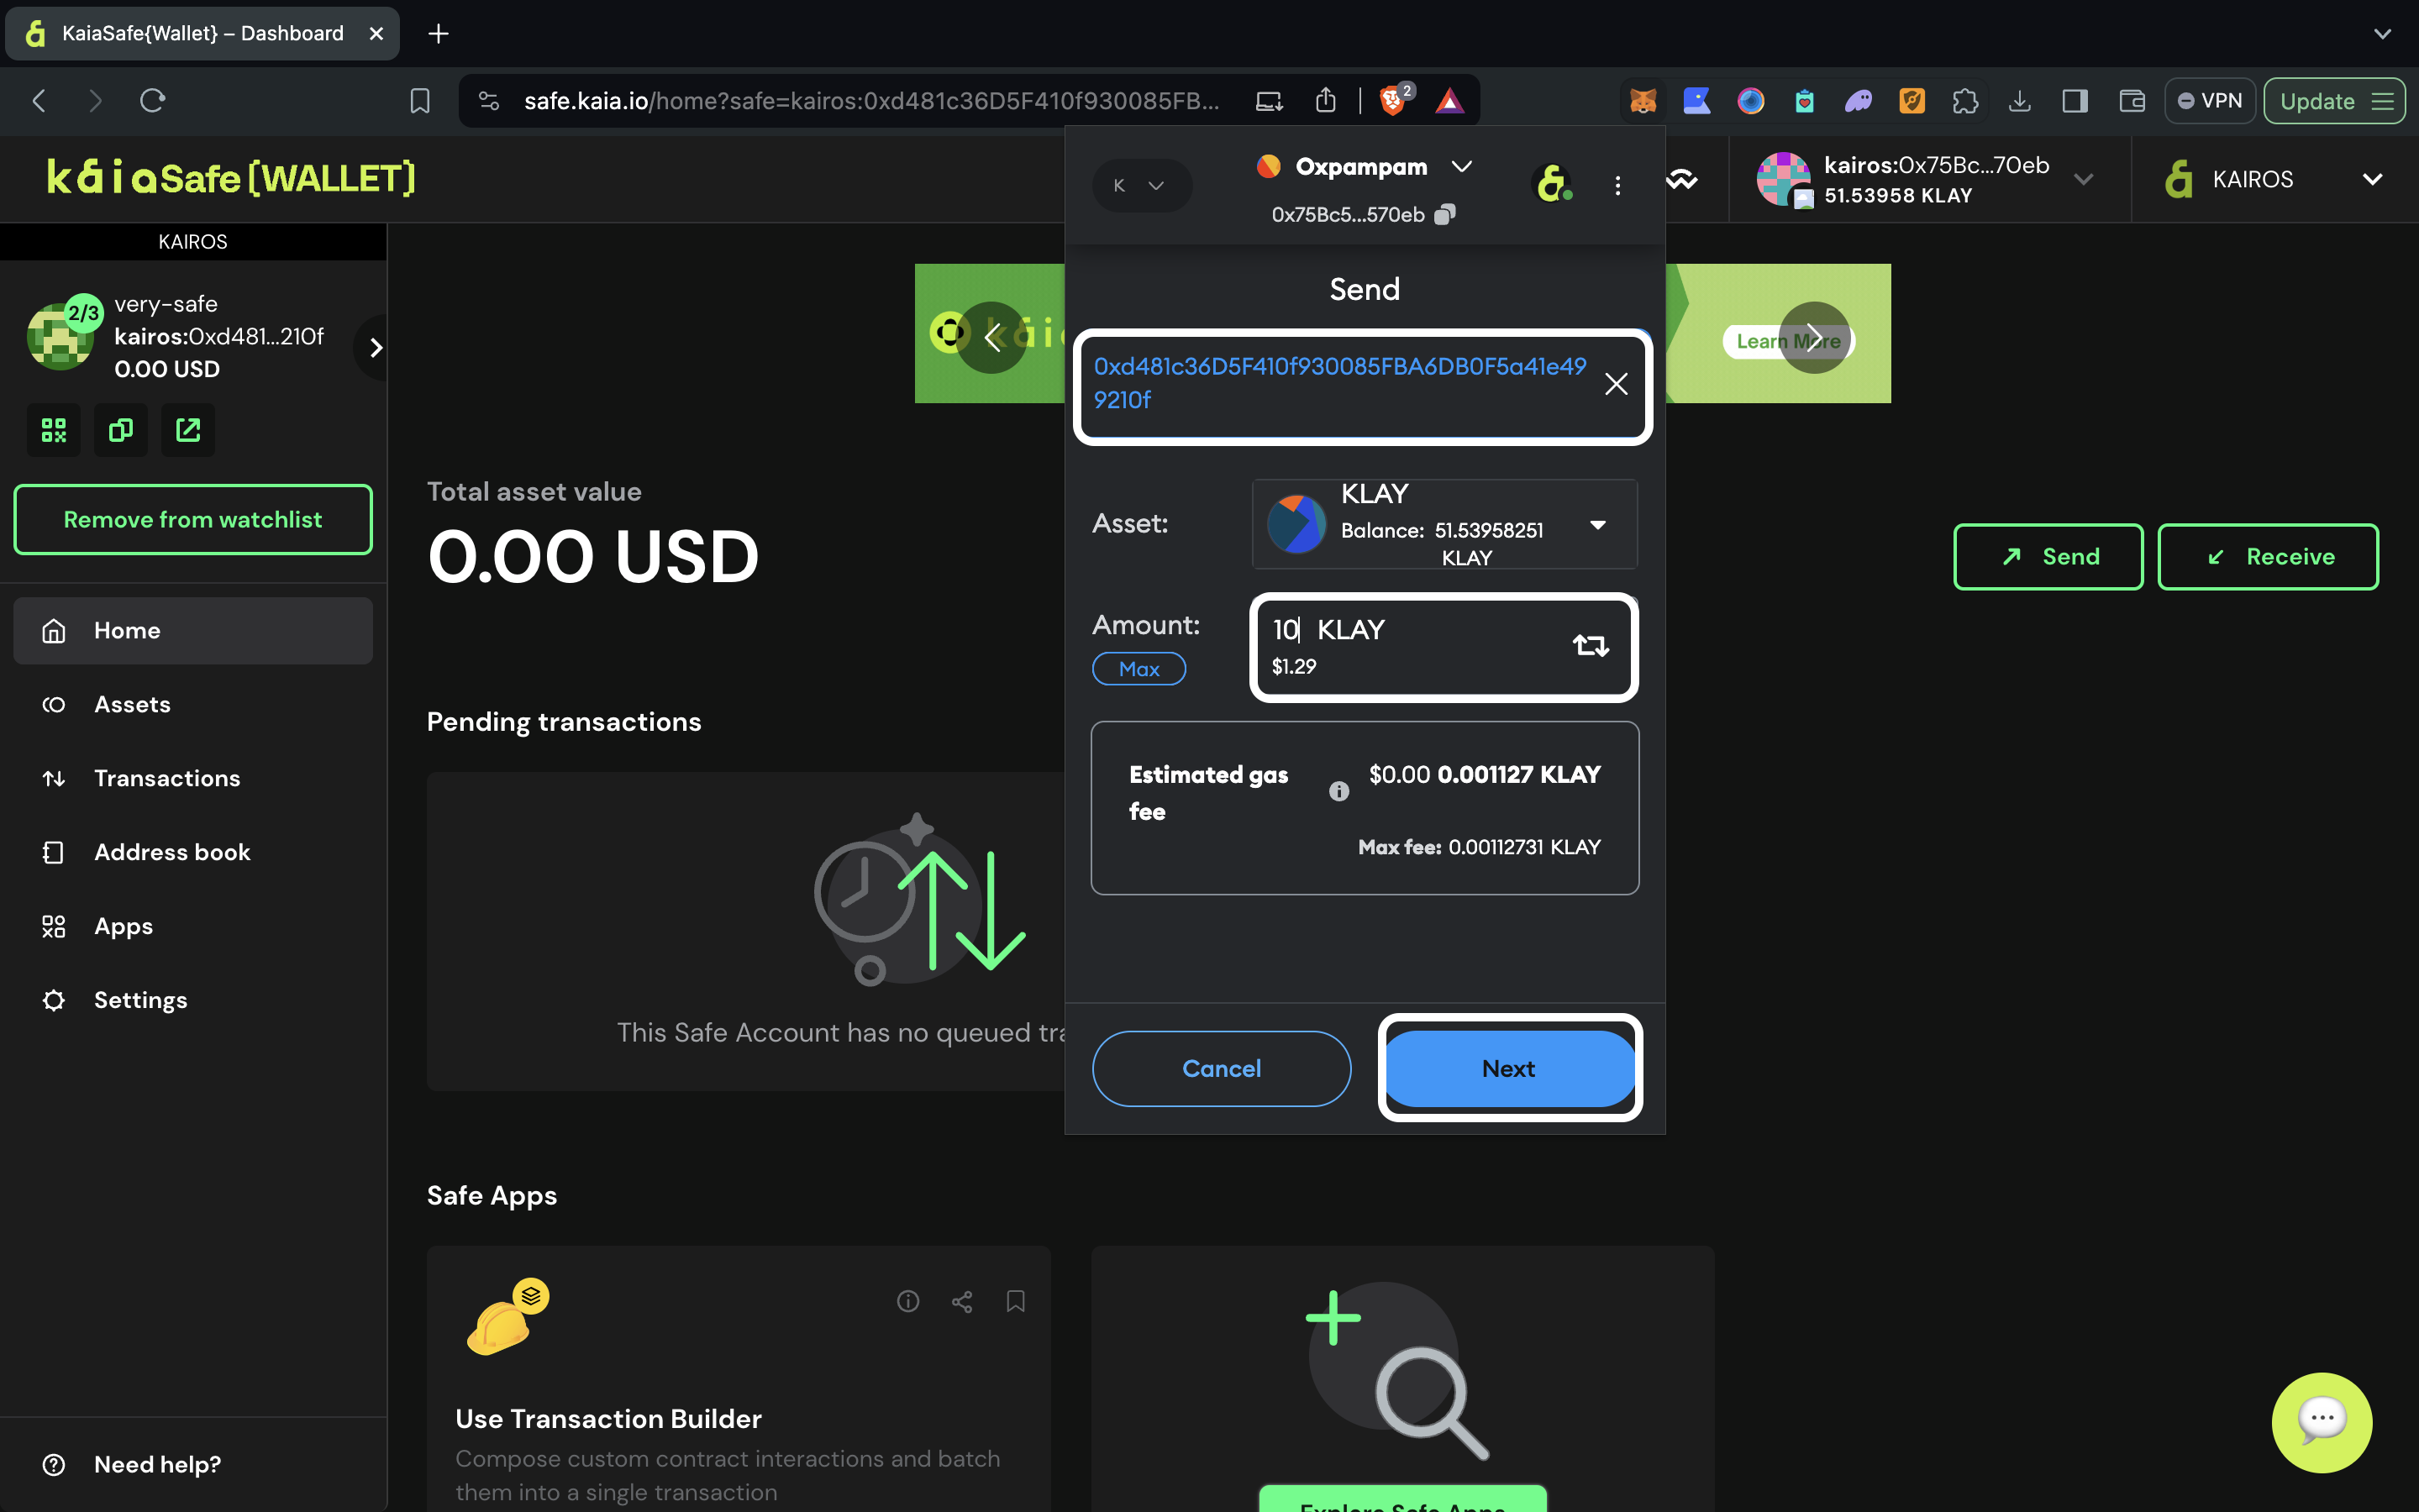Toggle the VPN button in toolbar
Image resolution: width=2419 pixels, height=1512 pixels.
(x=2210, y=101)
